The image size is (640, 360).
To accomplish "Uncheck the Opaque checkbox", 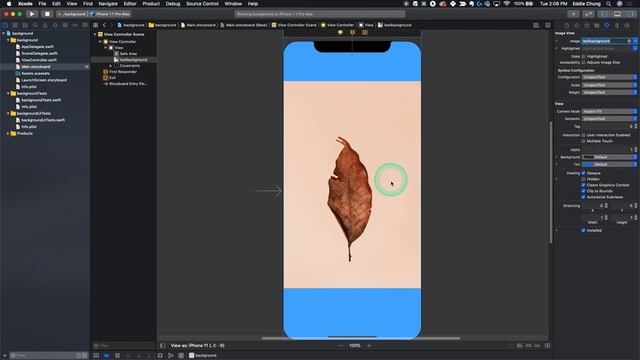I will click(x=583, y=173).
